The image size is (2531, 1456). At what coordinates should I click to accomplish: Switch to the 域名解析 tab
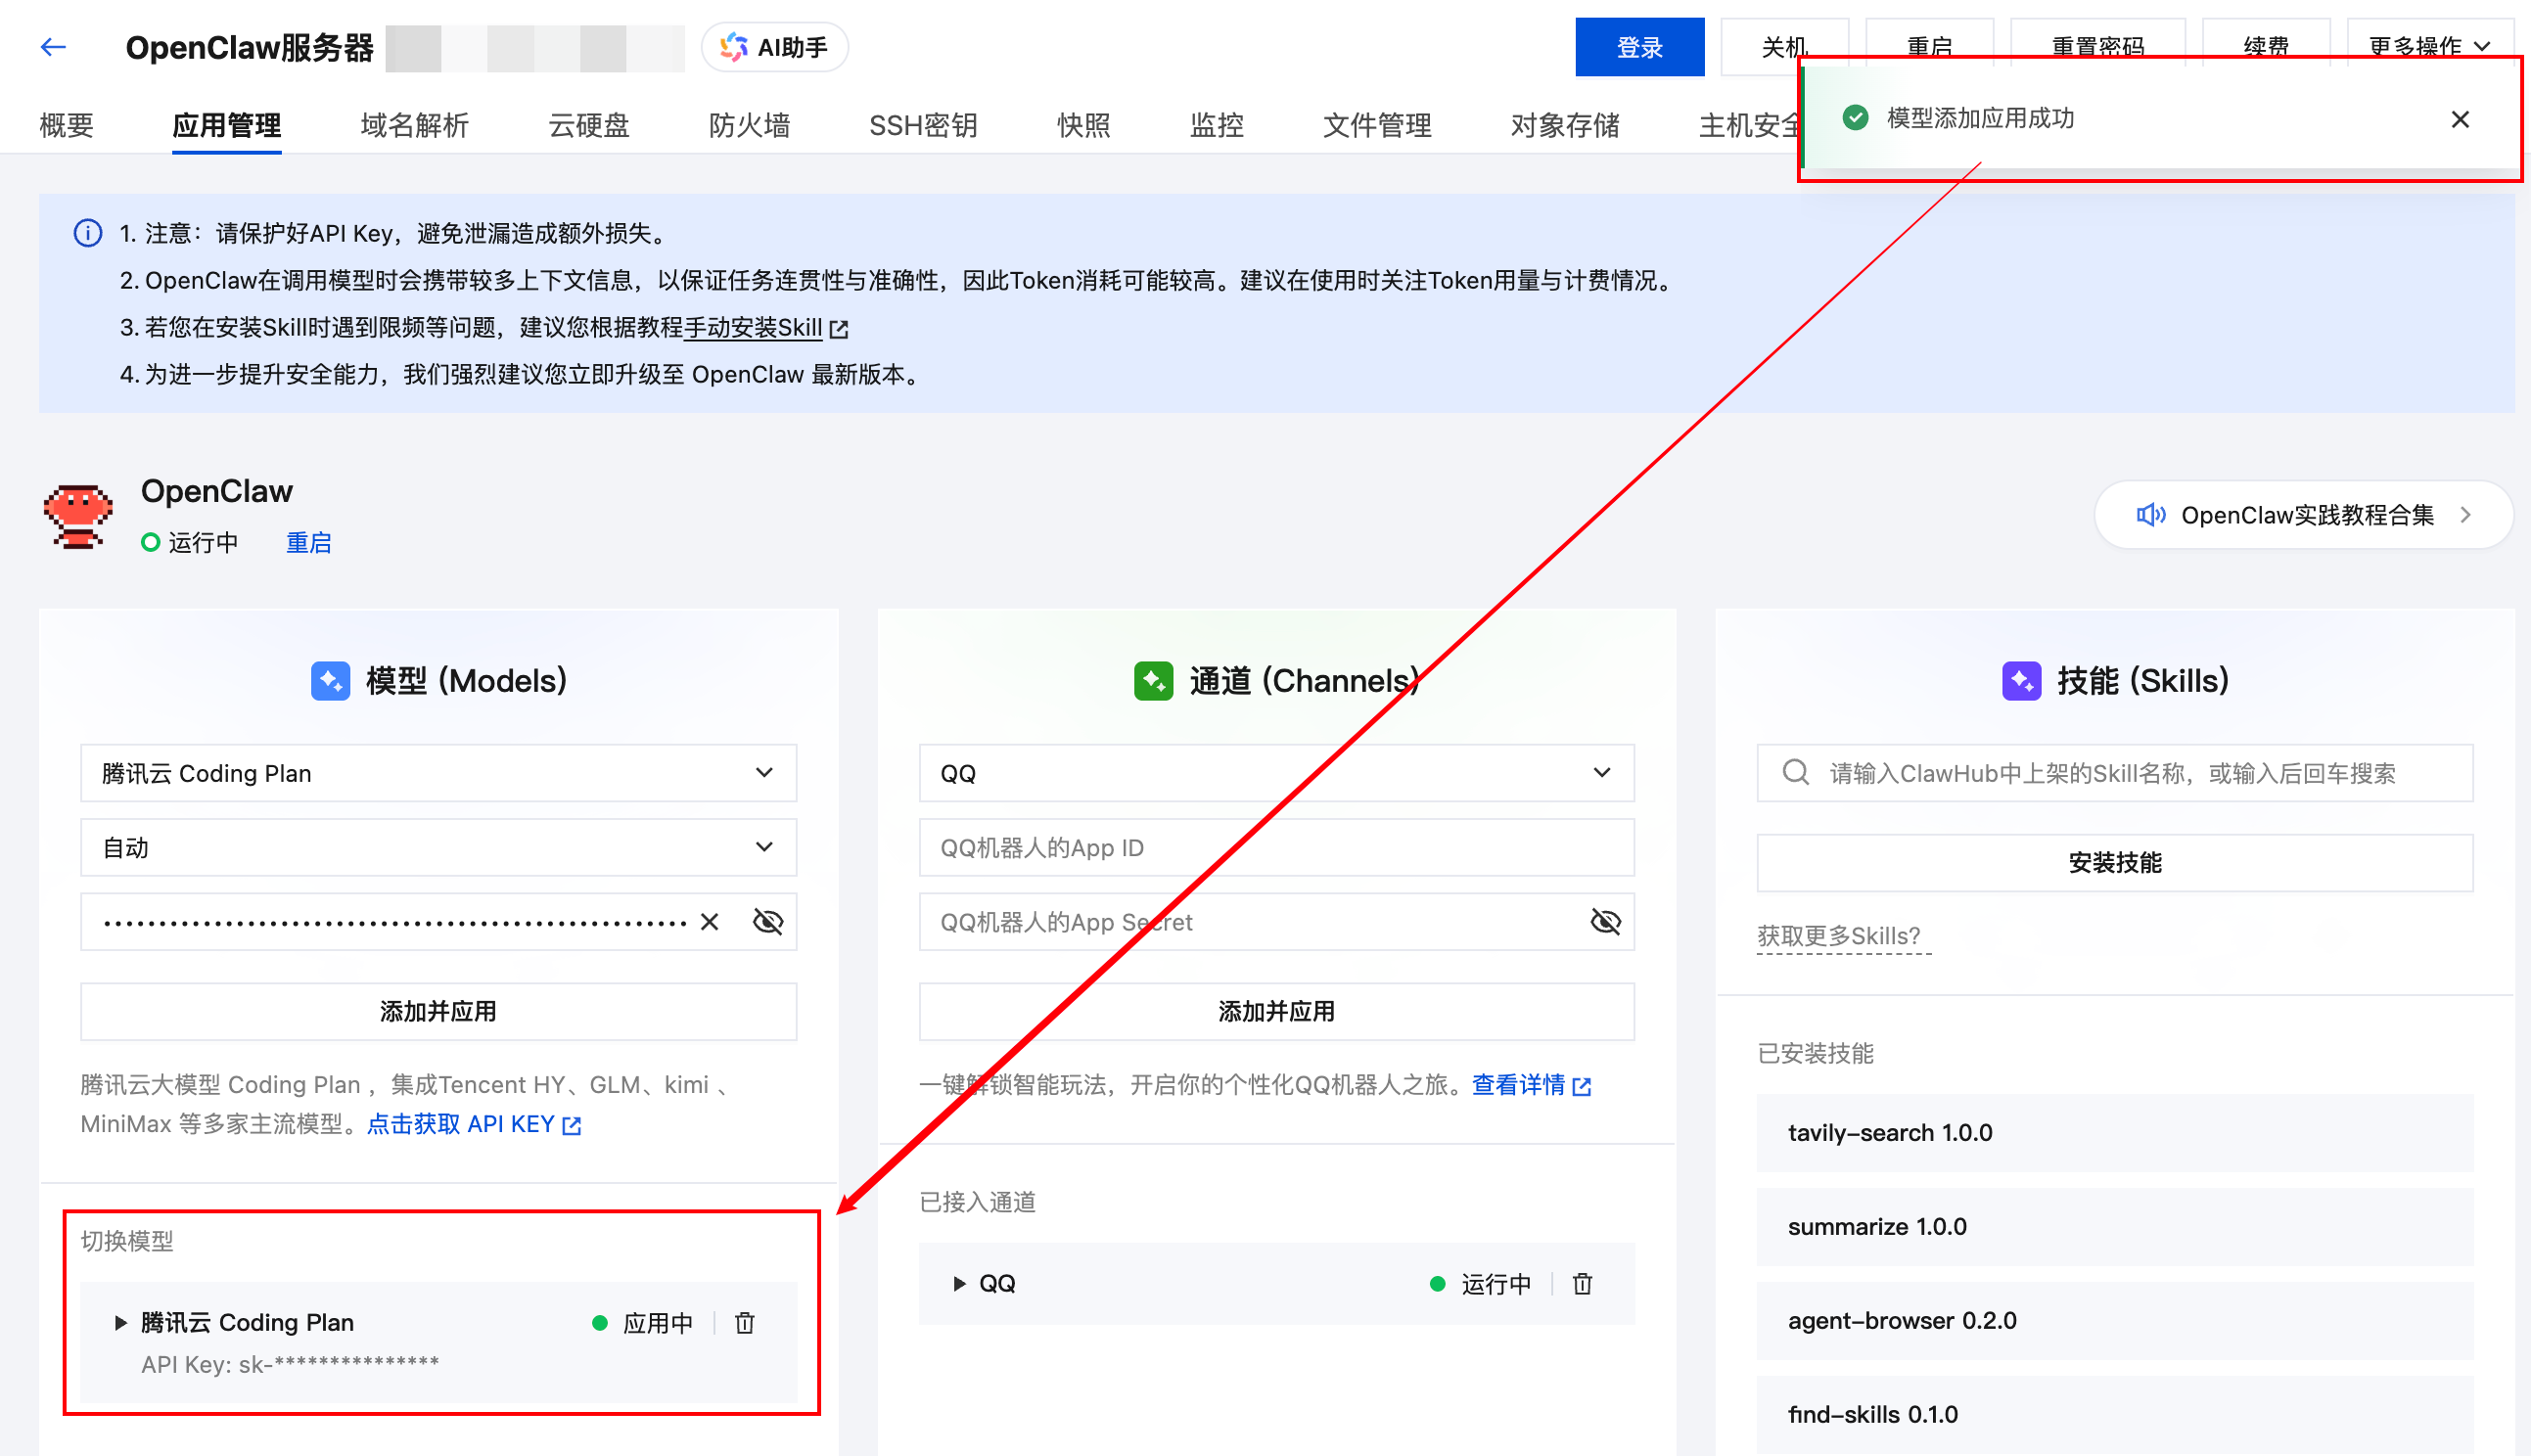(x=413, y=124)
